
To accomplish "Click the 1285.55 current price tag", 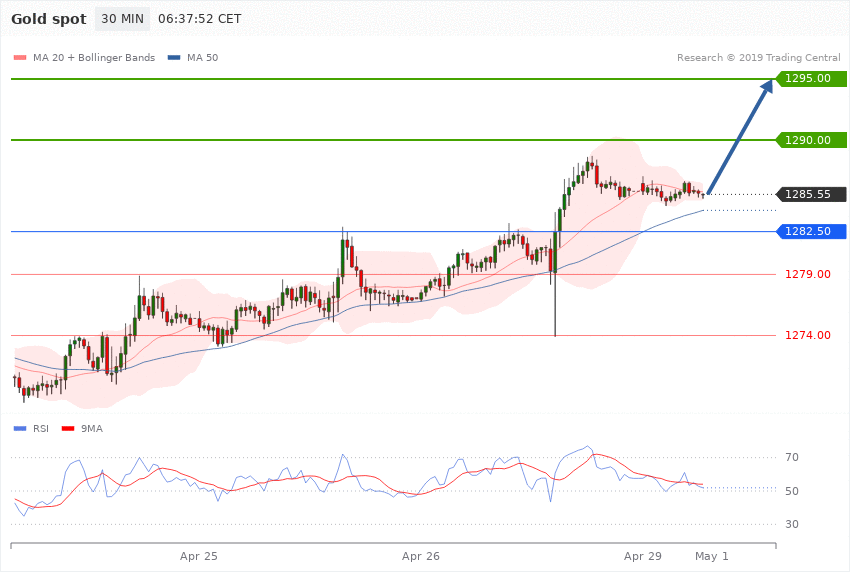I will 812,194.
